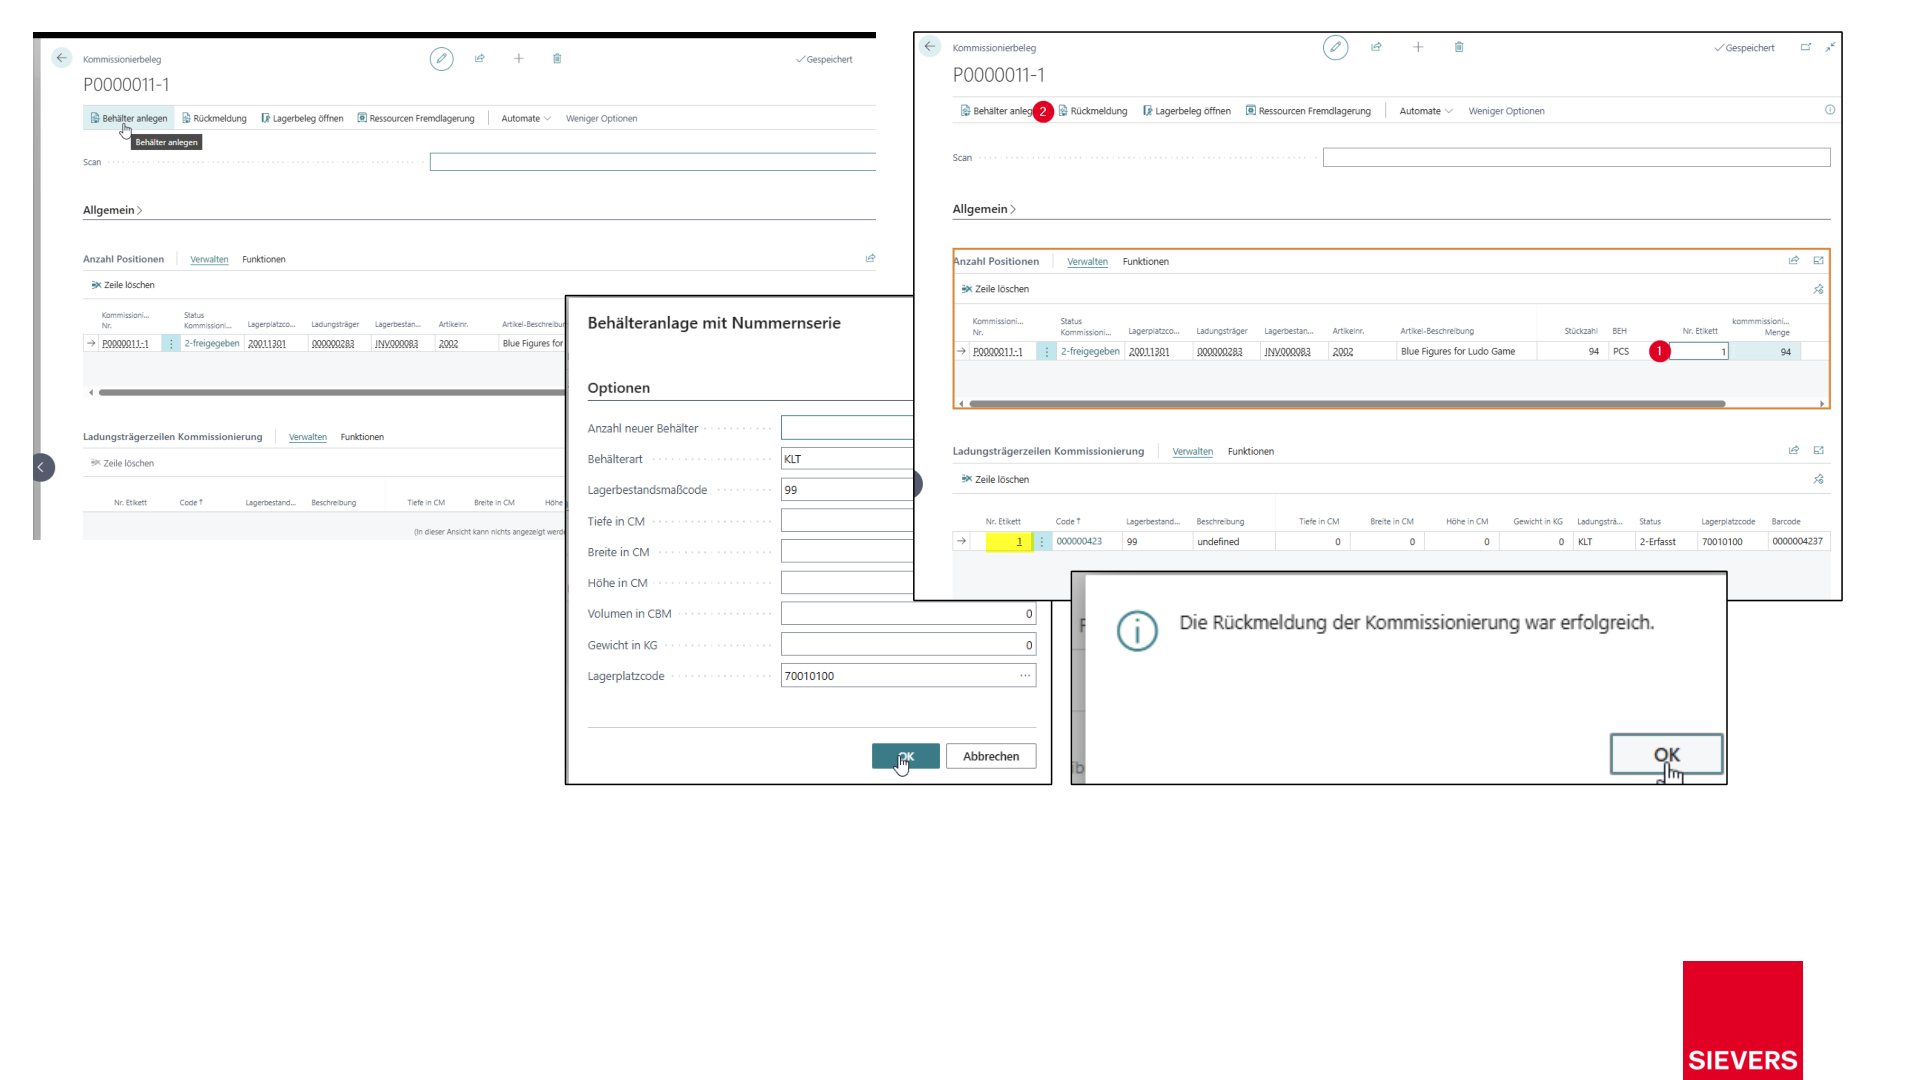Click share icon of Ladungsträgerzeilen, right window
This screenshot has height=1080, width=1920.
pyautogui.click(x=1794, y=451)
